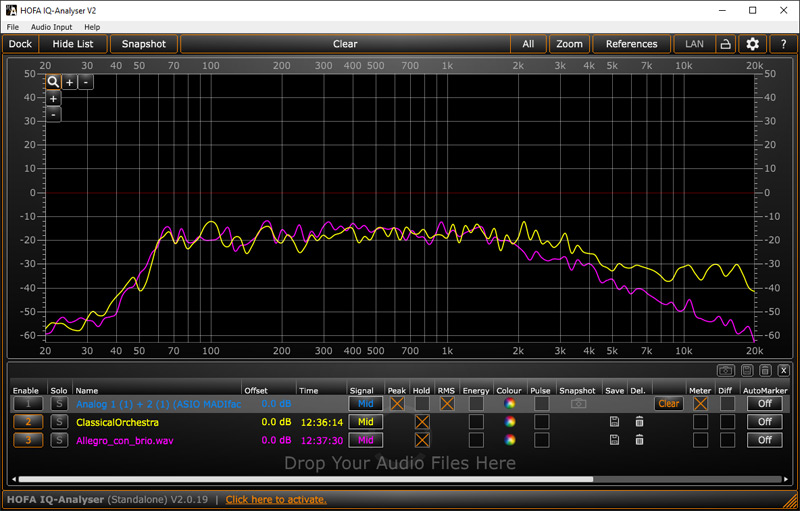Click the 'Click here to activate' link
Screen dimensions: 800x511
[276, 499]
